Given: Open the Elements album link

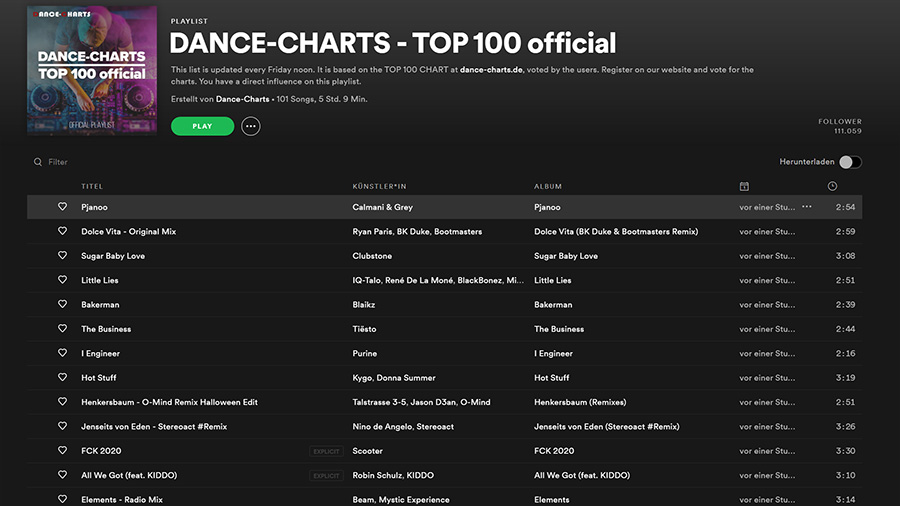Looking at the screenshot, I should pos(552,500).
